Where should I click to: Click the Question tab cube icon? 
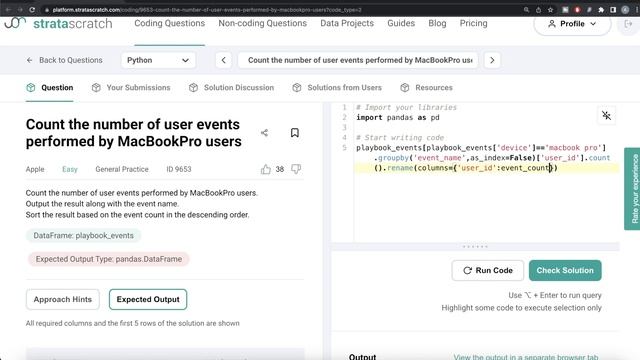(31, 87)
